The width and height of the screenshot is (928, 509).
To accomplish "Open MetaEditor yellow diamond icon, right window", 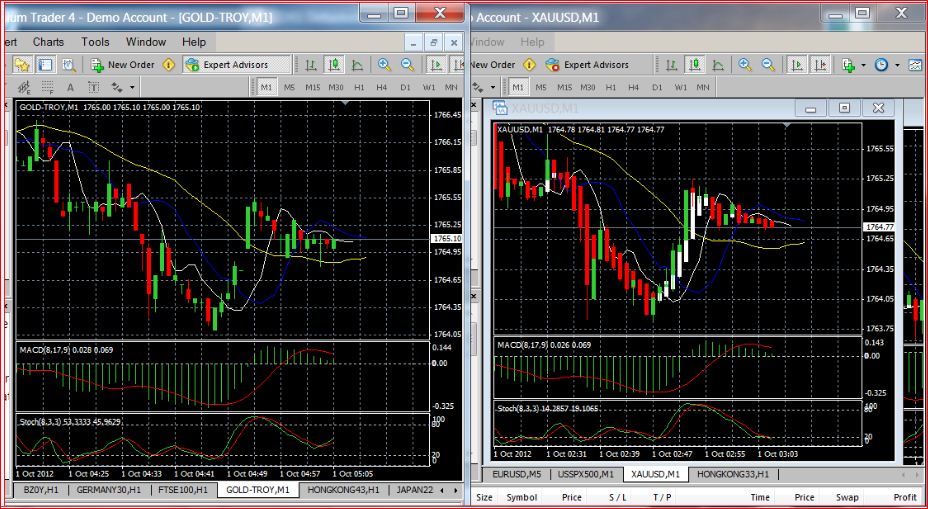I will pyautogui.click(x=529, y=65).
